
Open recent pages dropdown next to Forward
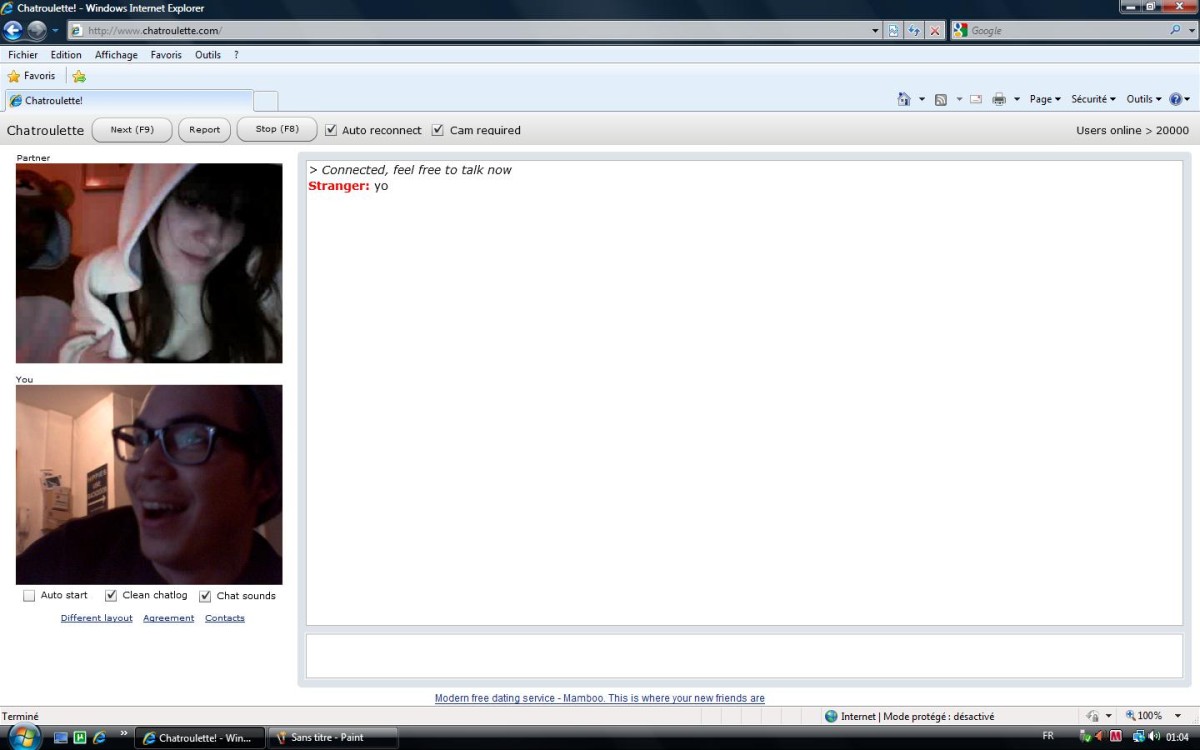click(55, 31)
